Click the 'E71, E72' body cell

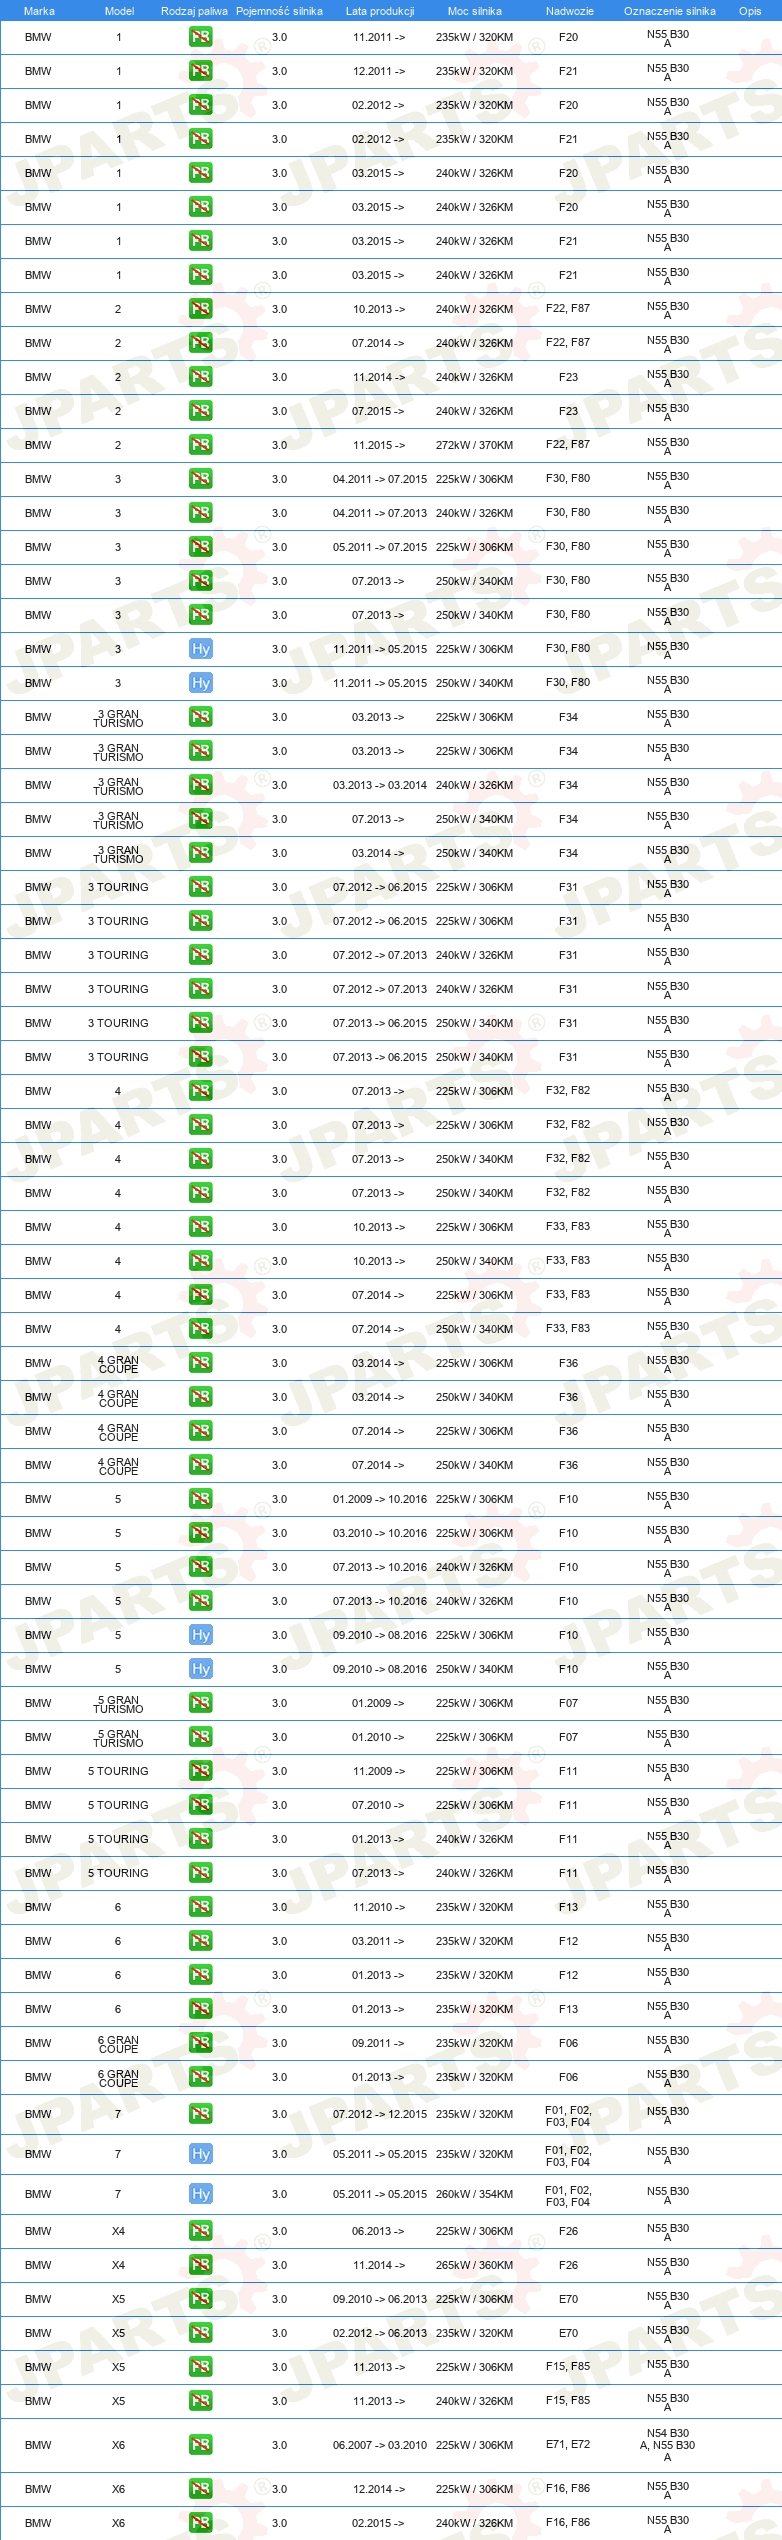[x=568, y=2444]
